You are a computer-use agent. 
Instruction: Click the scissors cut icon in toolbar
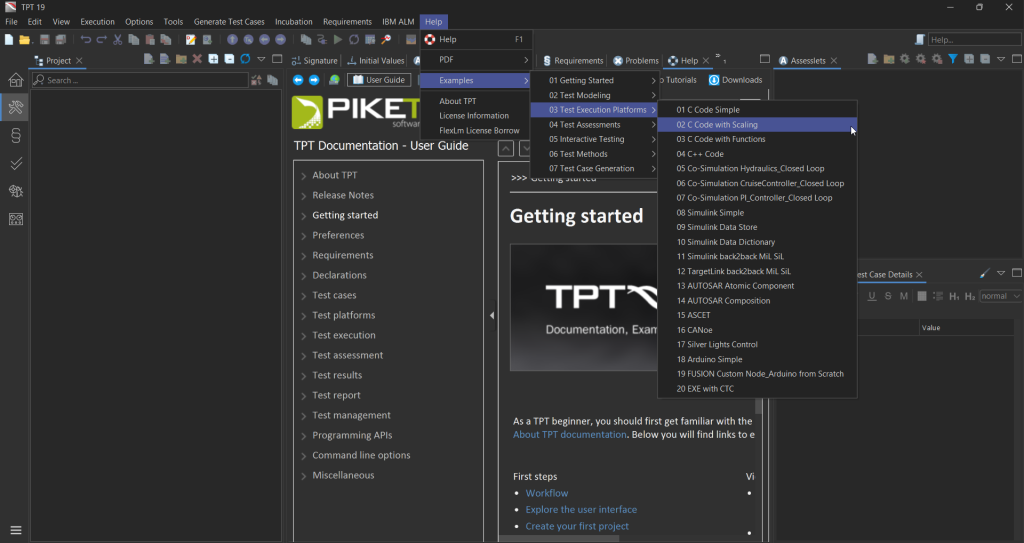pyautogui.click(x=118, y=39)
